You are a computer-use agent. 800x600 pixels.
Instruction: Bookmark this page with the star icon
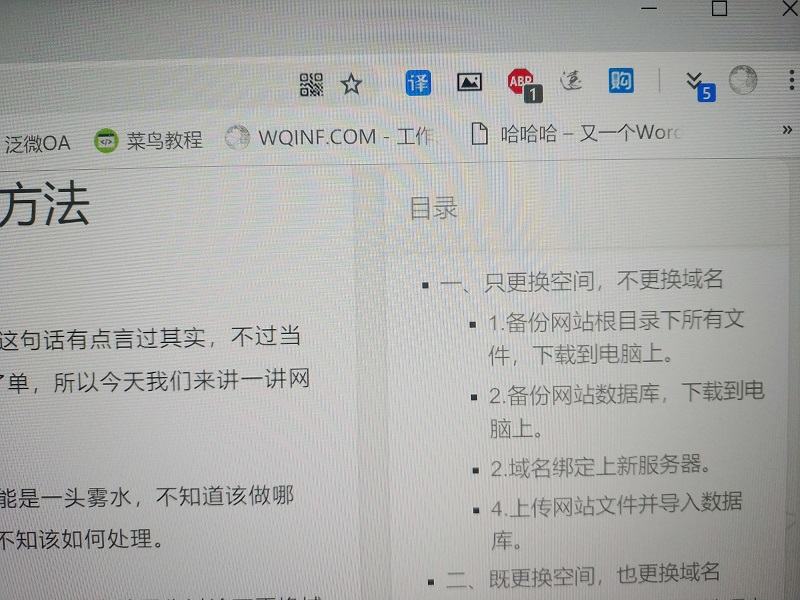coord(351,85)
